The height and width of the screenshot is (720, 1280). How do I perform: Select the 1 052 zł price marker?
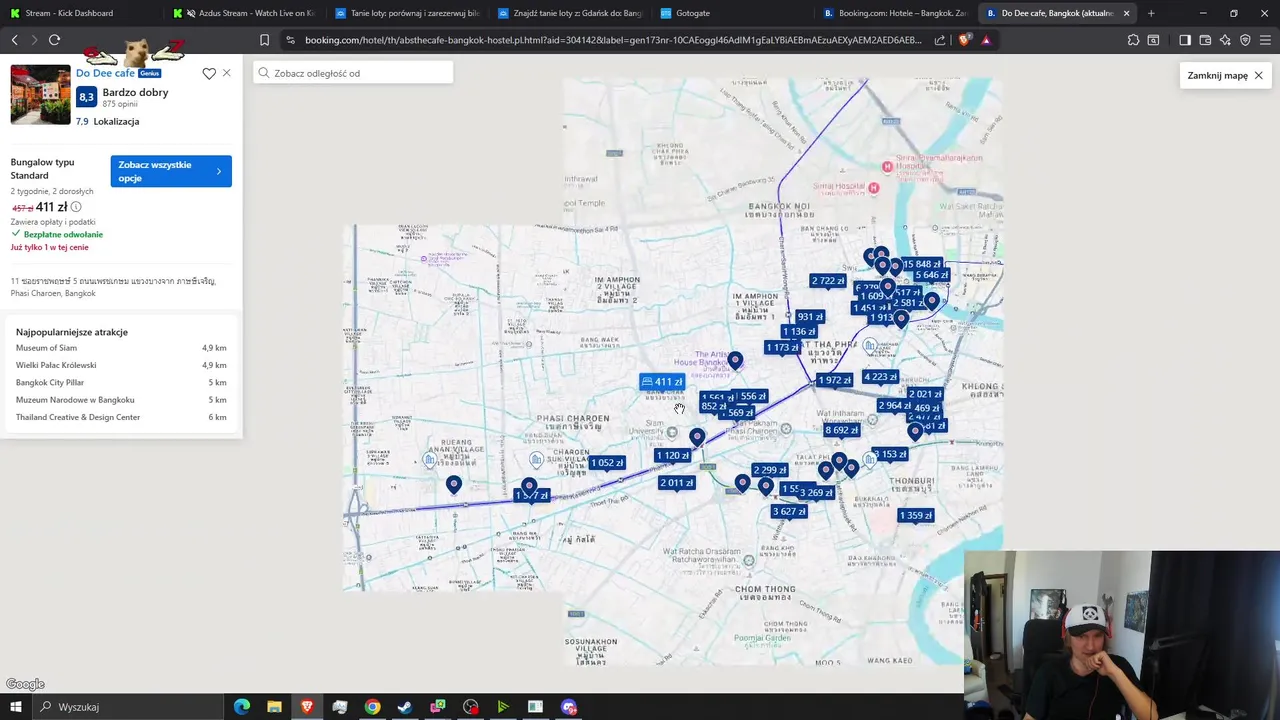607,463
